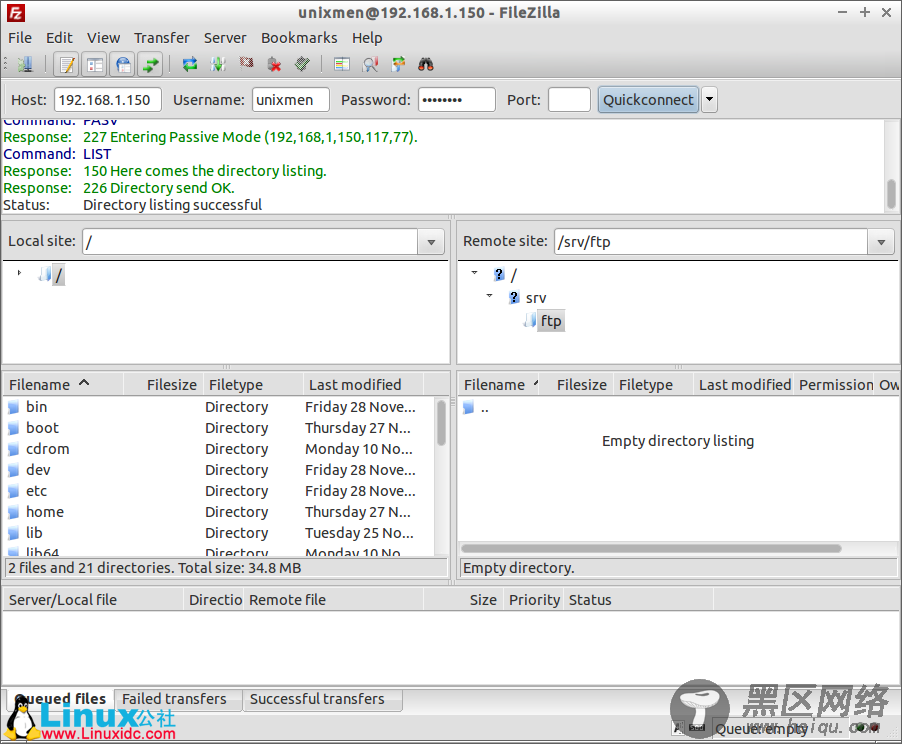
Task: Select the boot directory row
Action: [219, 428]
